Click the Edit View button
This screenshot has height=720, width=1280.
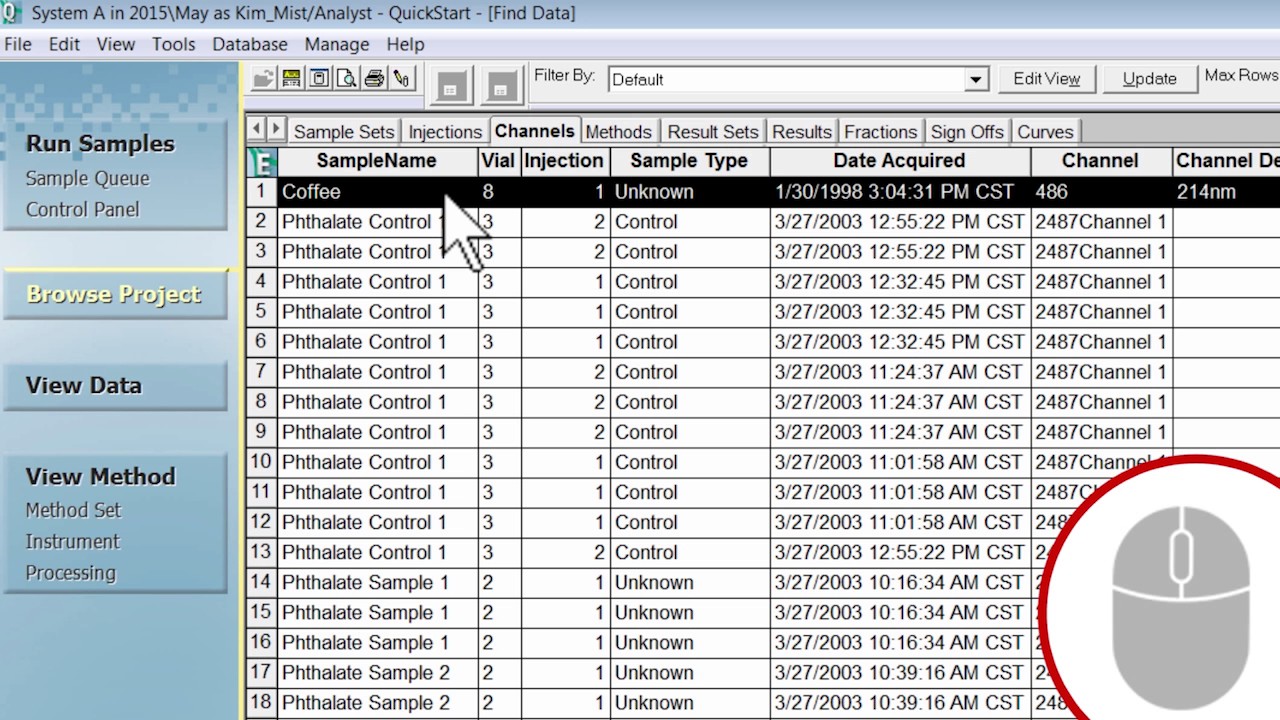tap(1046, 79)
